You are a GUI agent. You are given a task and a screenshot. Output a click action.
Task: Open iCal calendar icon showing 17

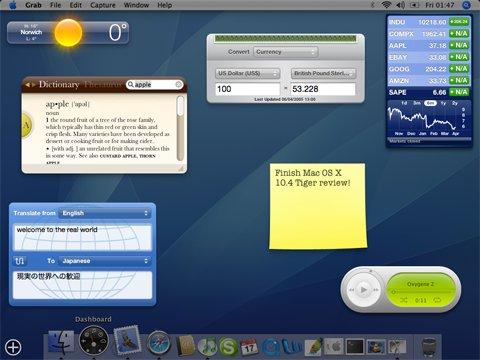coord(249,347)
